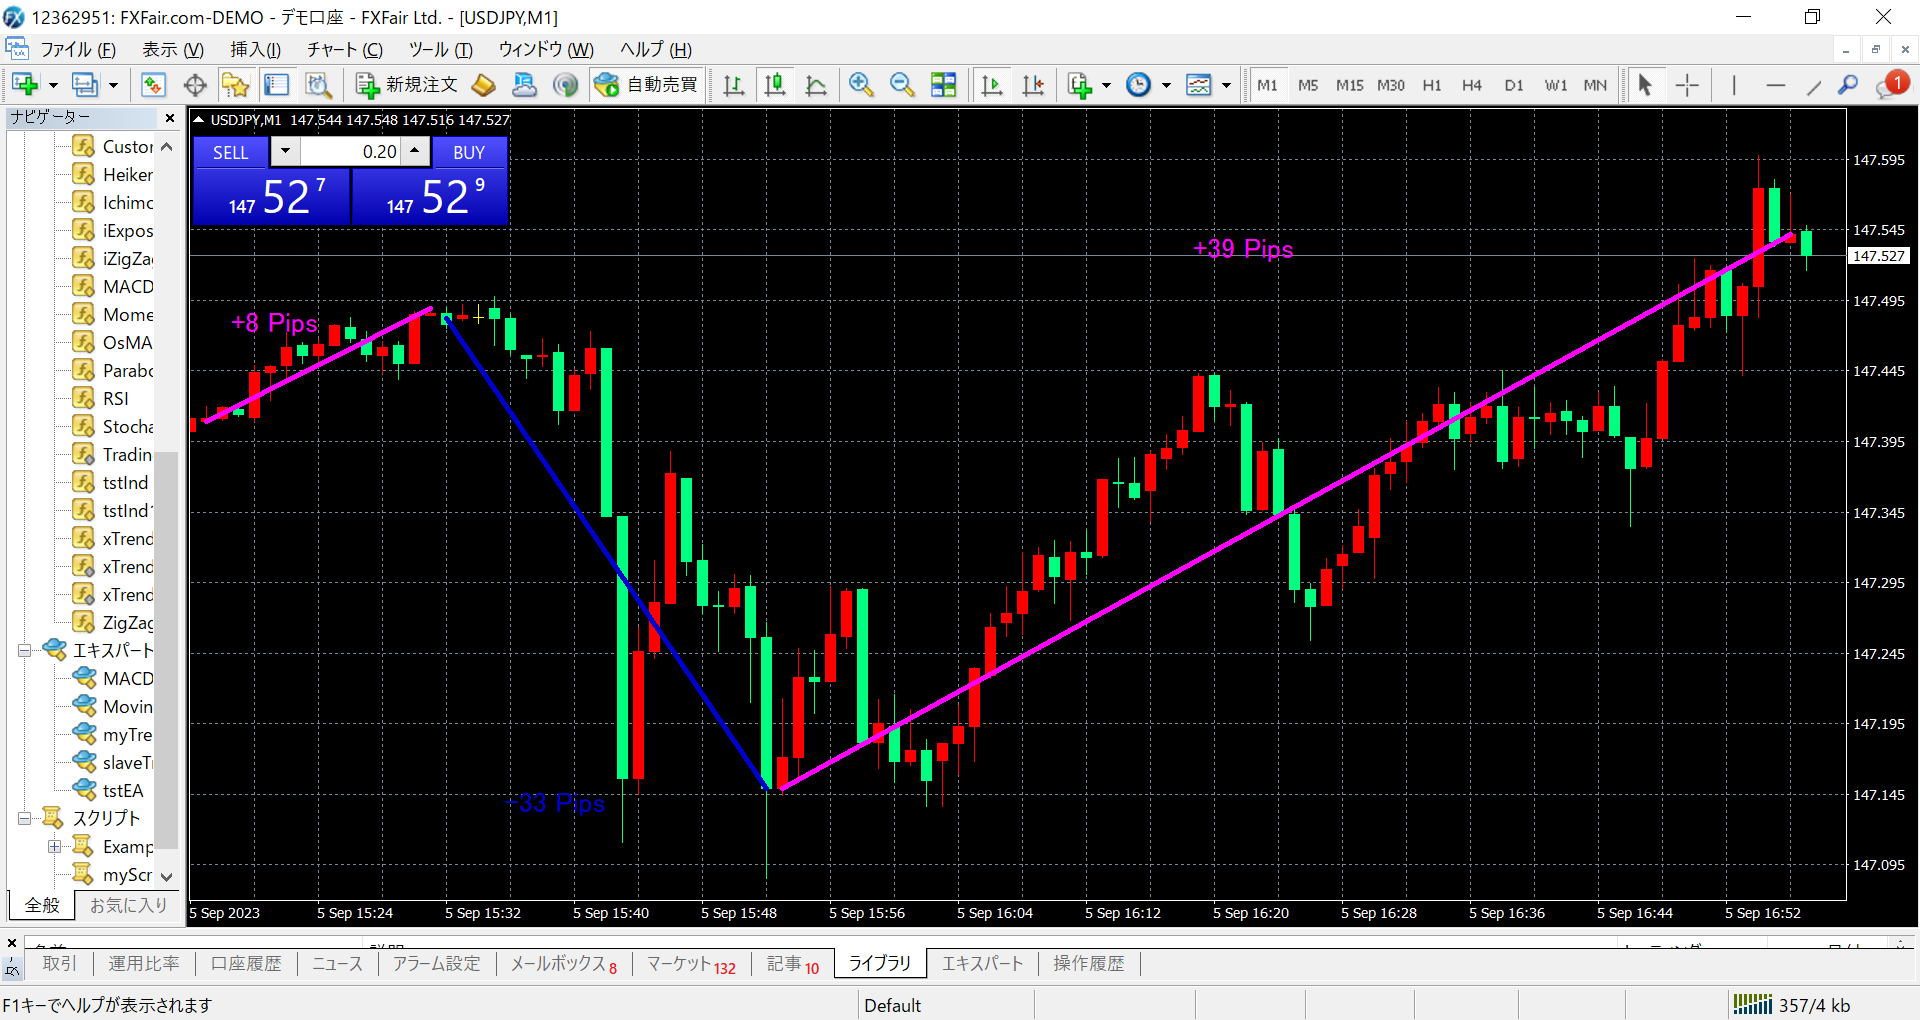Switch to candlestick chart display

775,85
